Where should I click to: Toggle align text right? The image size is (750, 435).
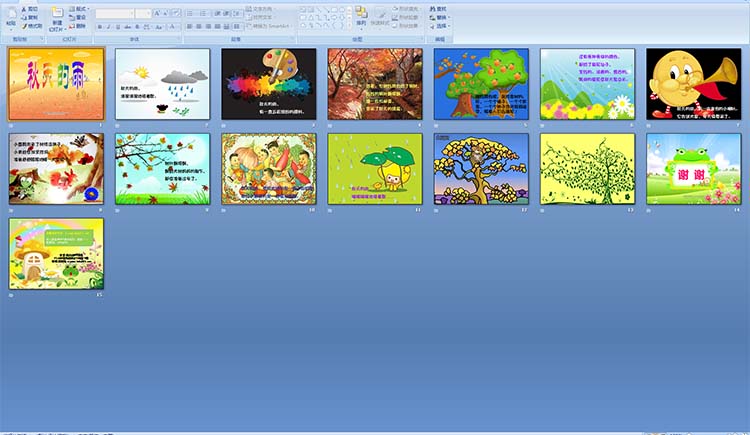coord(208,26)
